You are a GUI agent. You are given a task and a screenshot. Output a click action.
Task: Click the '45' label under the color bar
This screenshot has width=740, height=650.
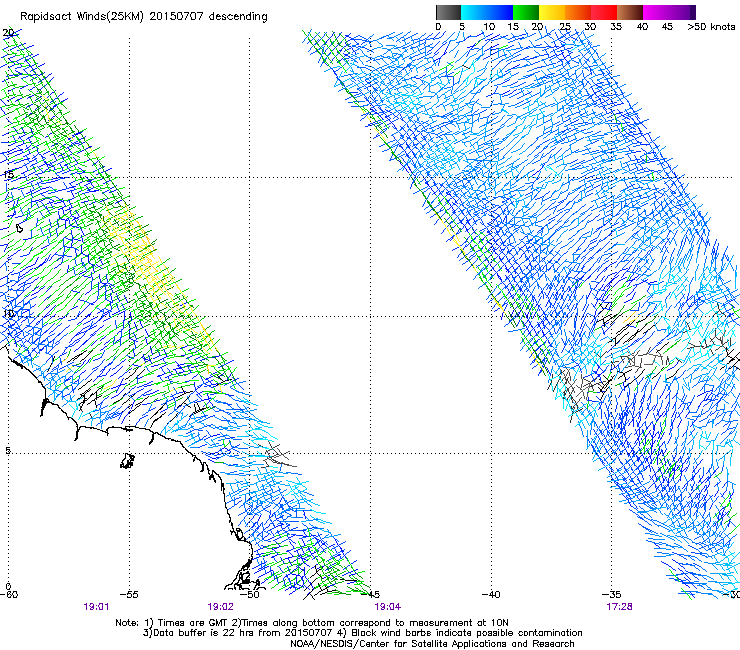667,27
